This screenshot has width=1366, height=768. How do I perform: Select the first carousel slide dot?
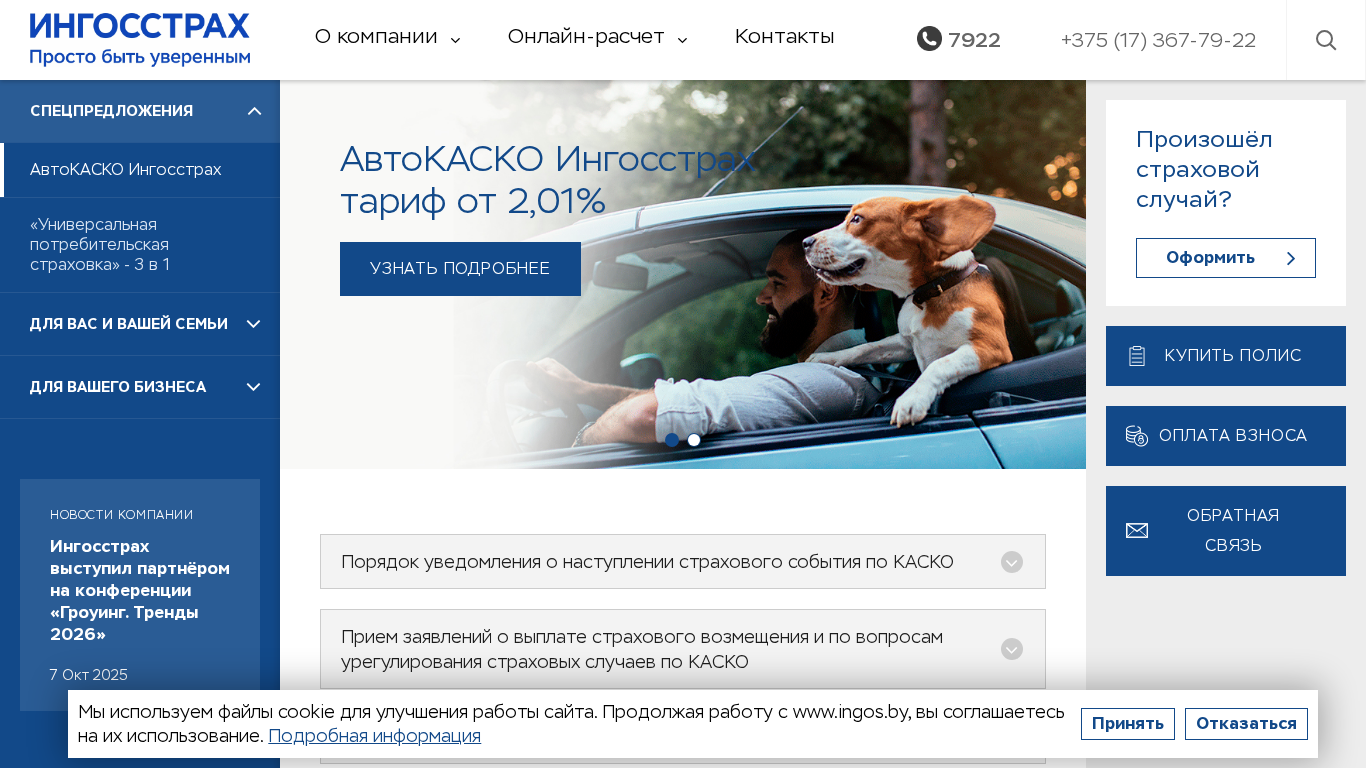pos(672,440)
